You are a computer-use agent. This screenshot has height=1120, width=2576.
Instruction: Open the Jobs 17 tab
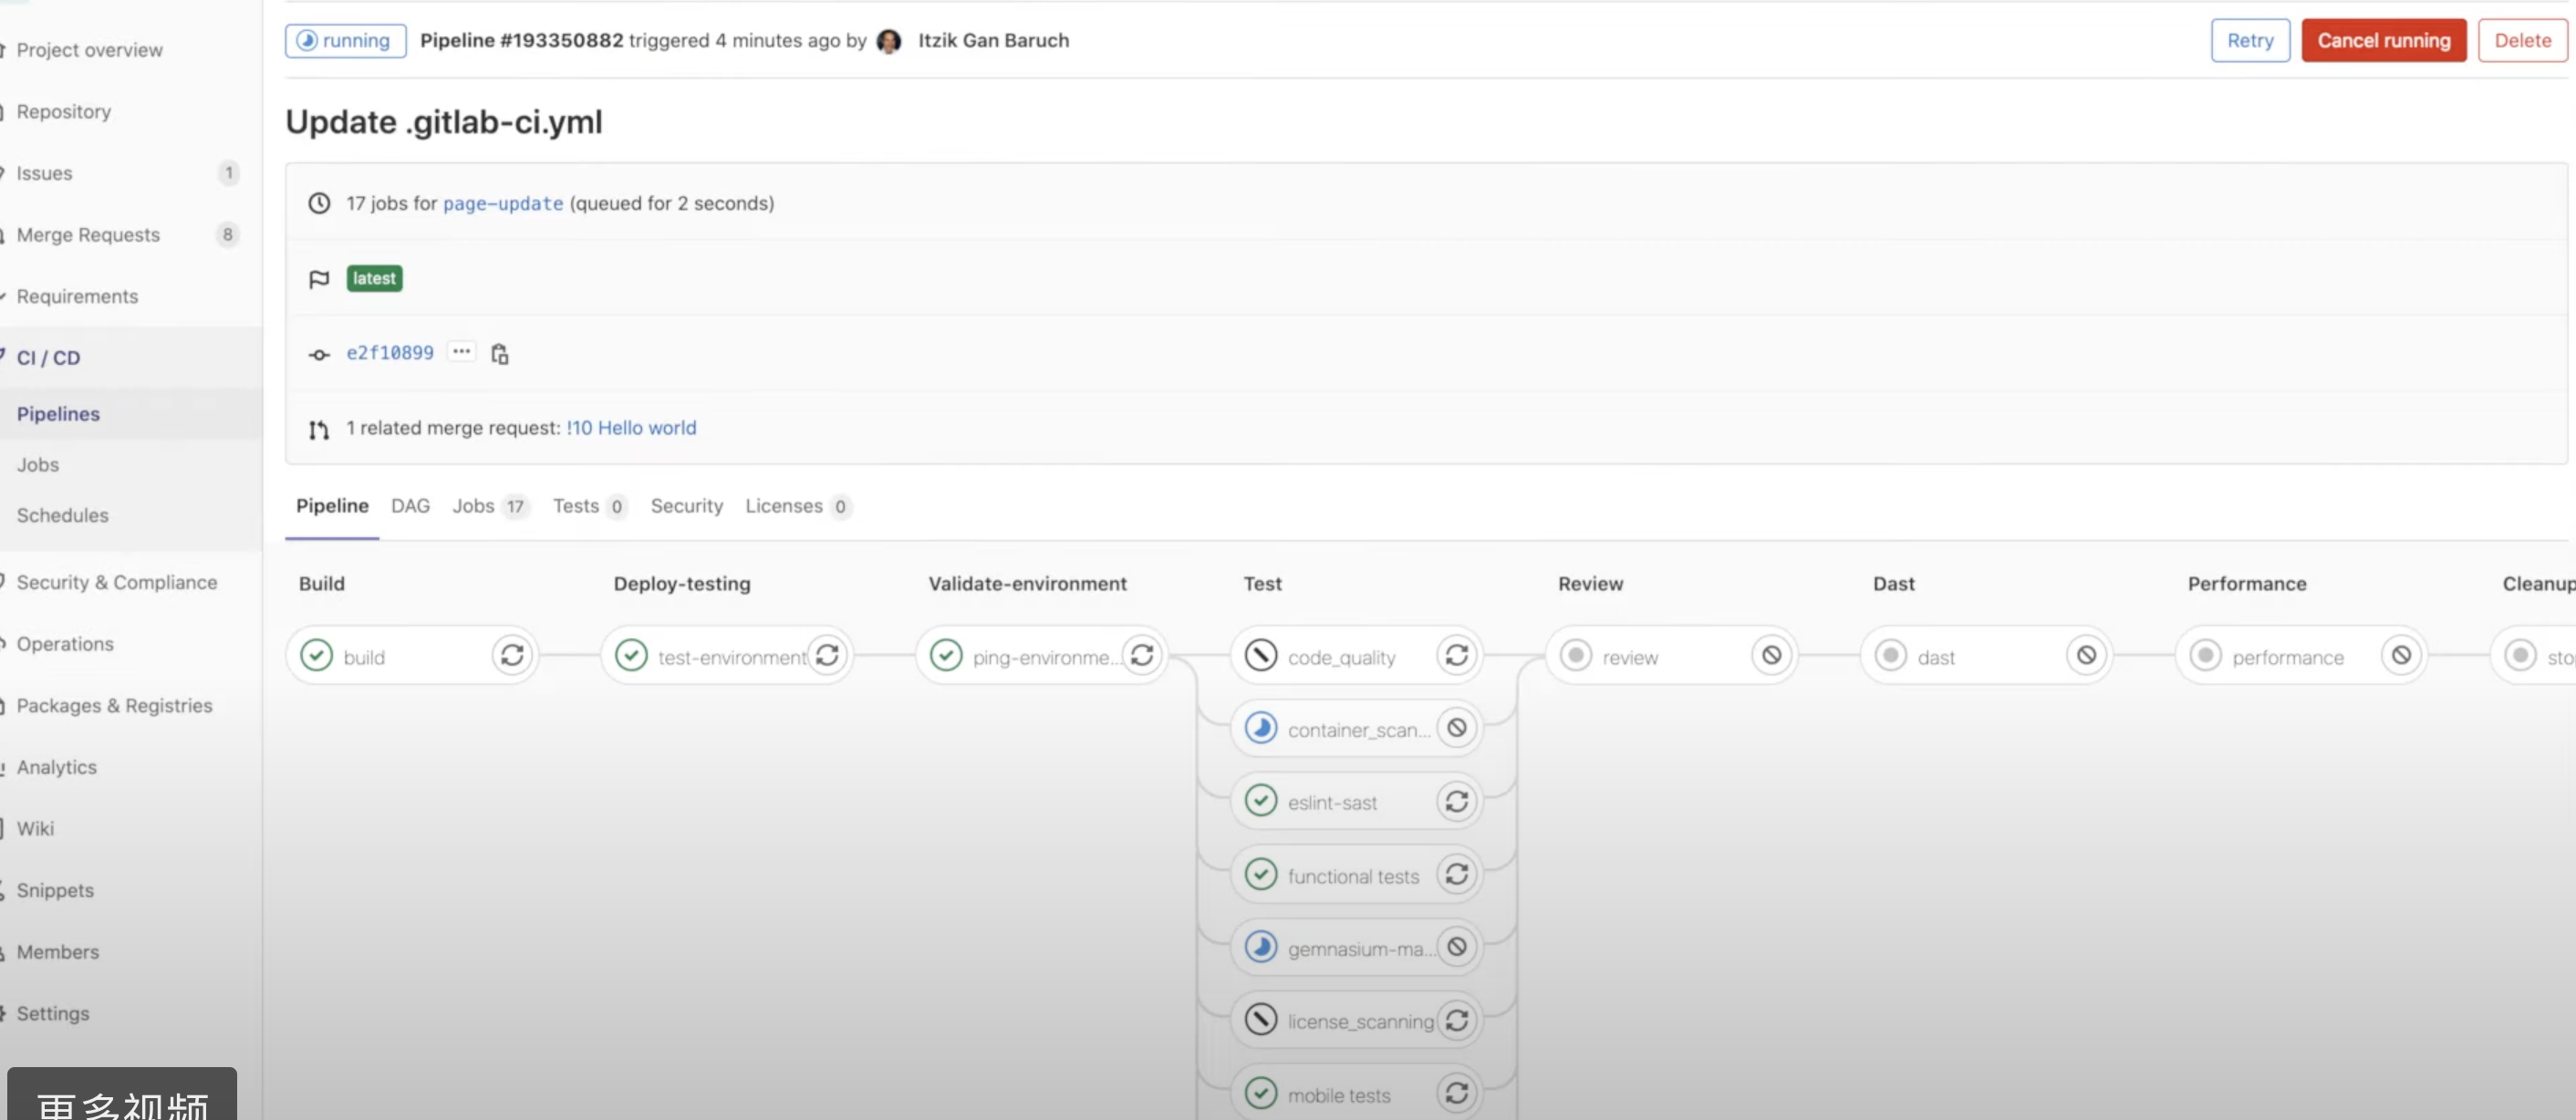point(489,506)
